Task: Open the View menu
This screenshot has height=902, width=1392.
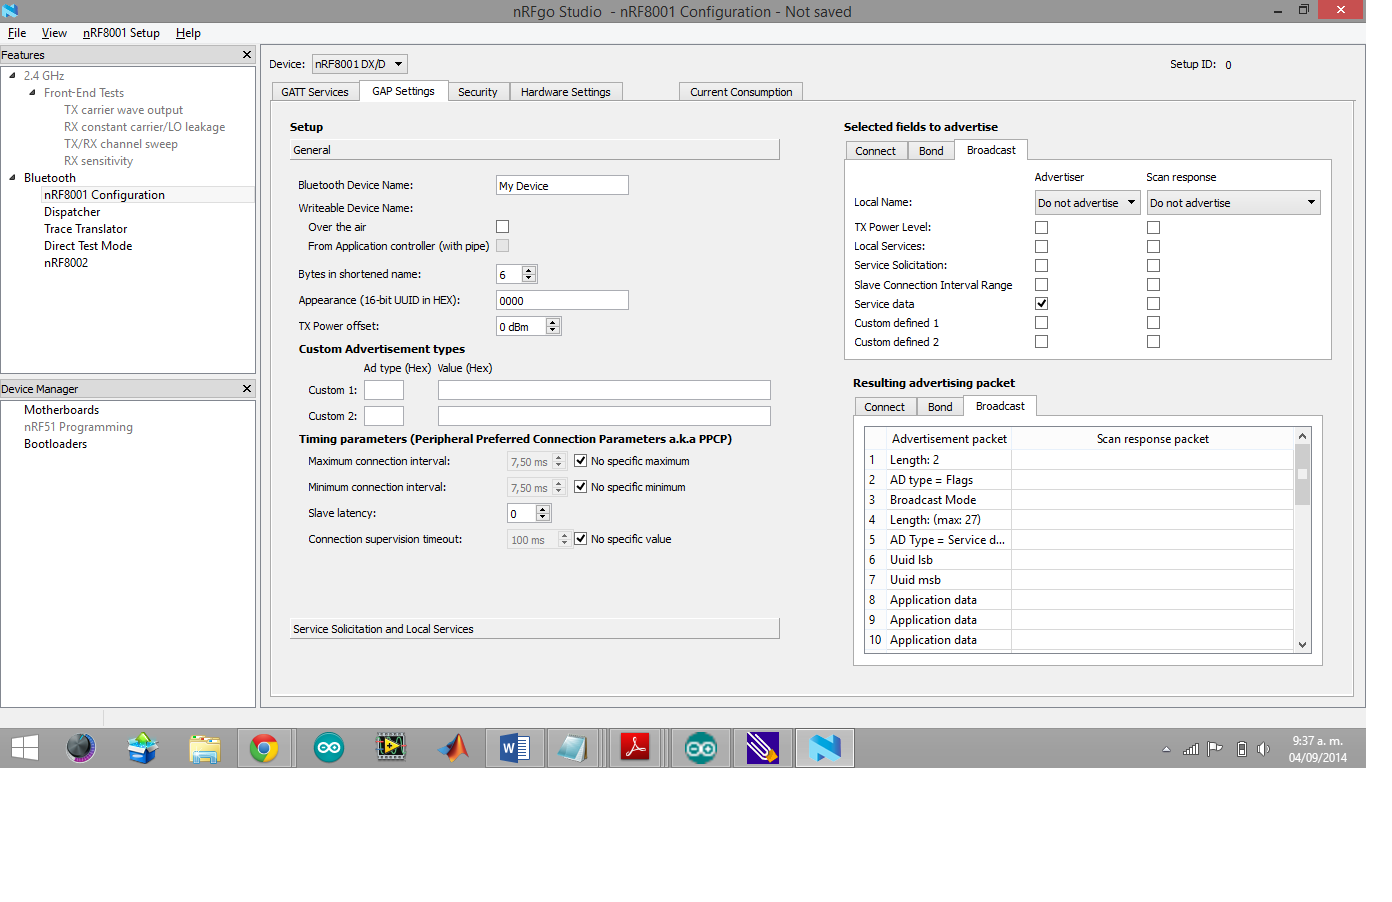Action: pos(54,33)
